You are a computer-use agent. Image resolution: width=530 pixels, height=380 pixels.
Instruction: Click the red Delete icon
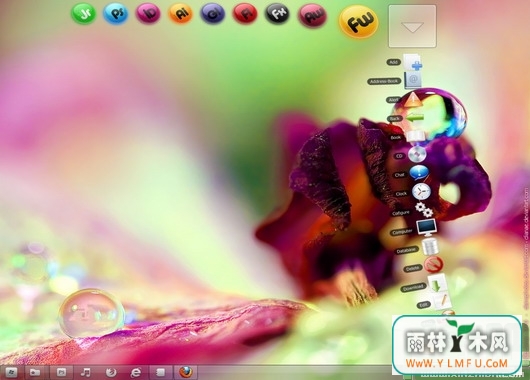pyautogui.click(x=434, y=264)
